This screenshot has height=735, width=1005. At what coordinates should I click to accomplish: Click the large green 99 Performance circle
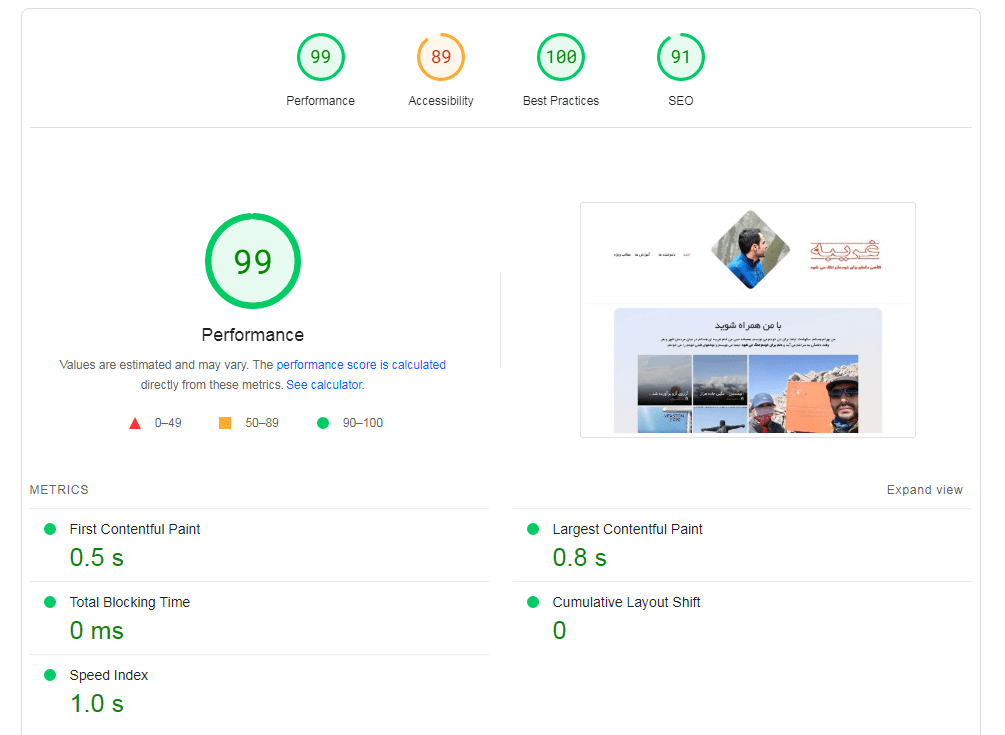252,261
